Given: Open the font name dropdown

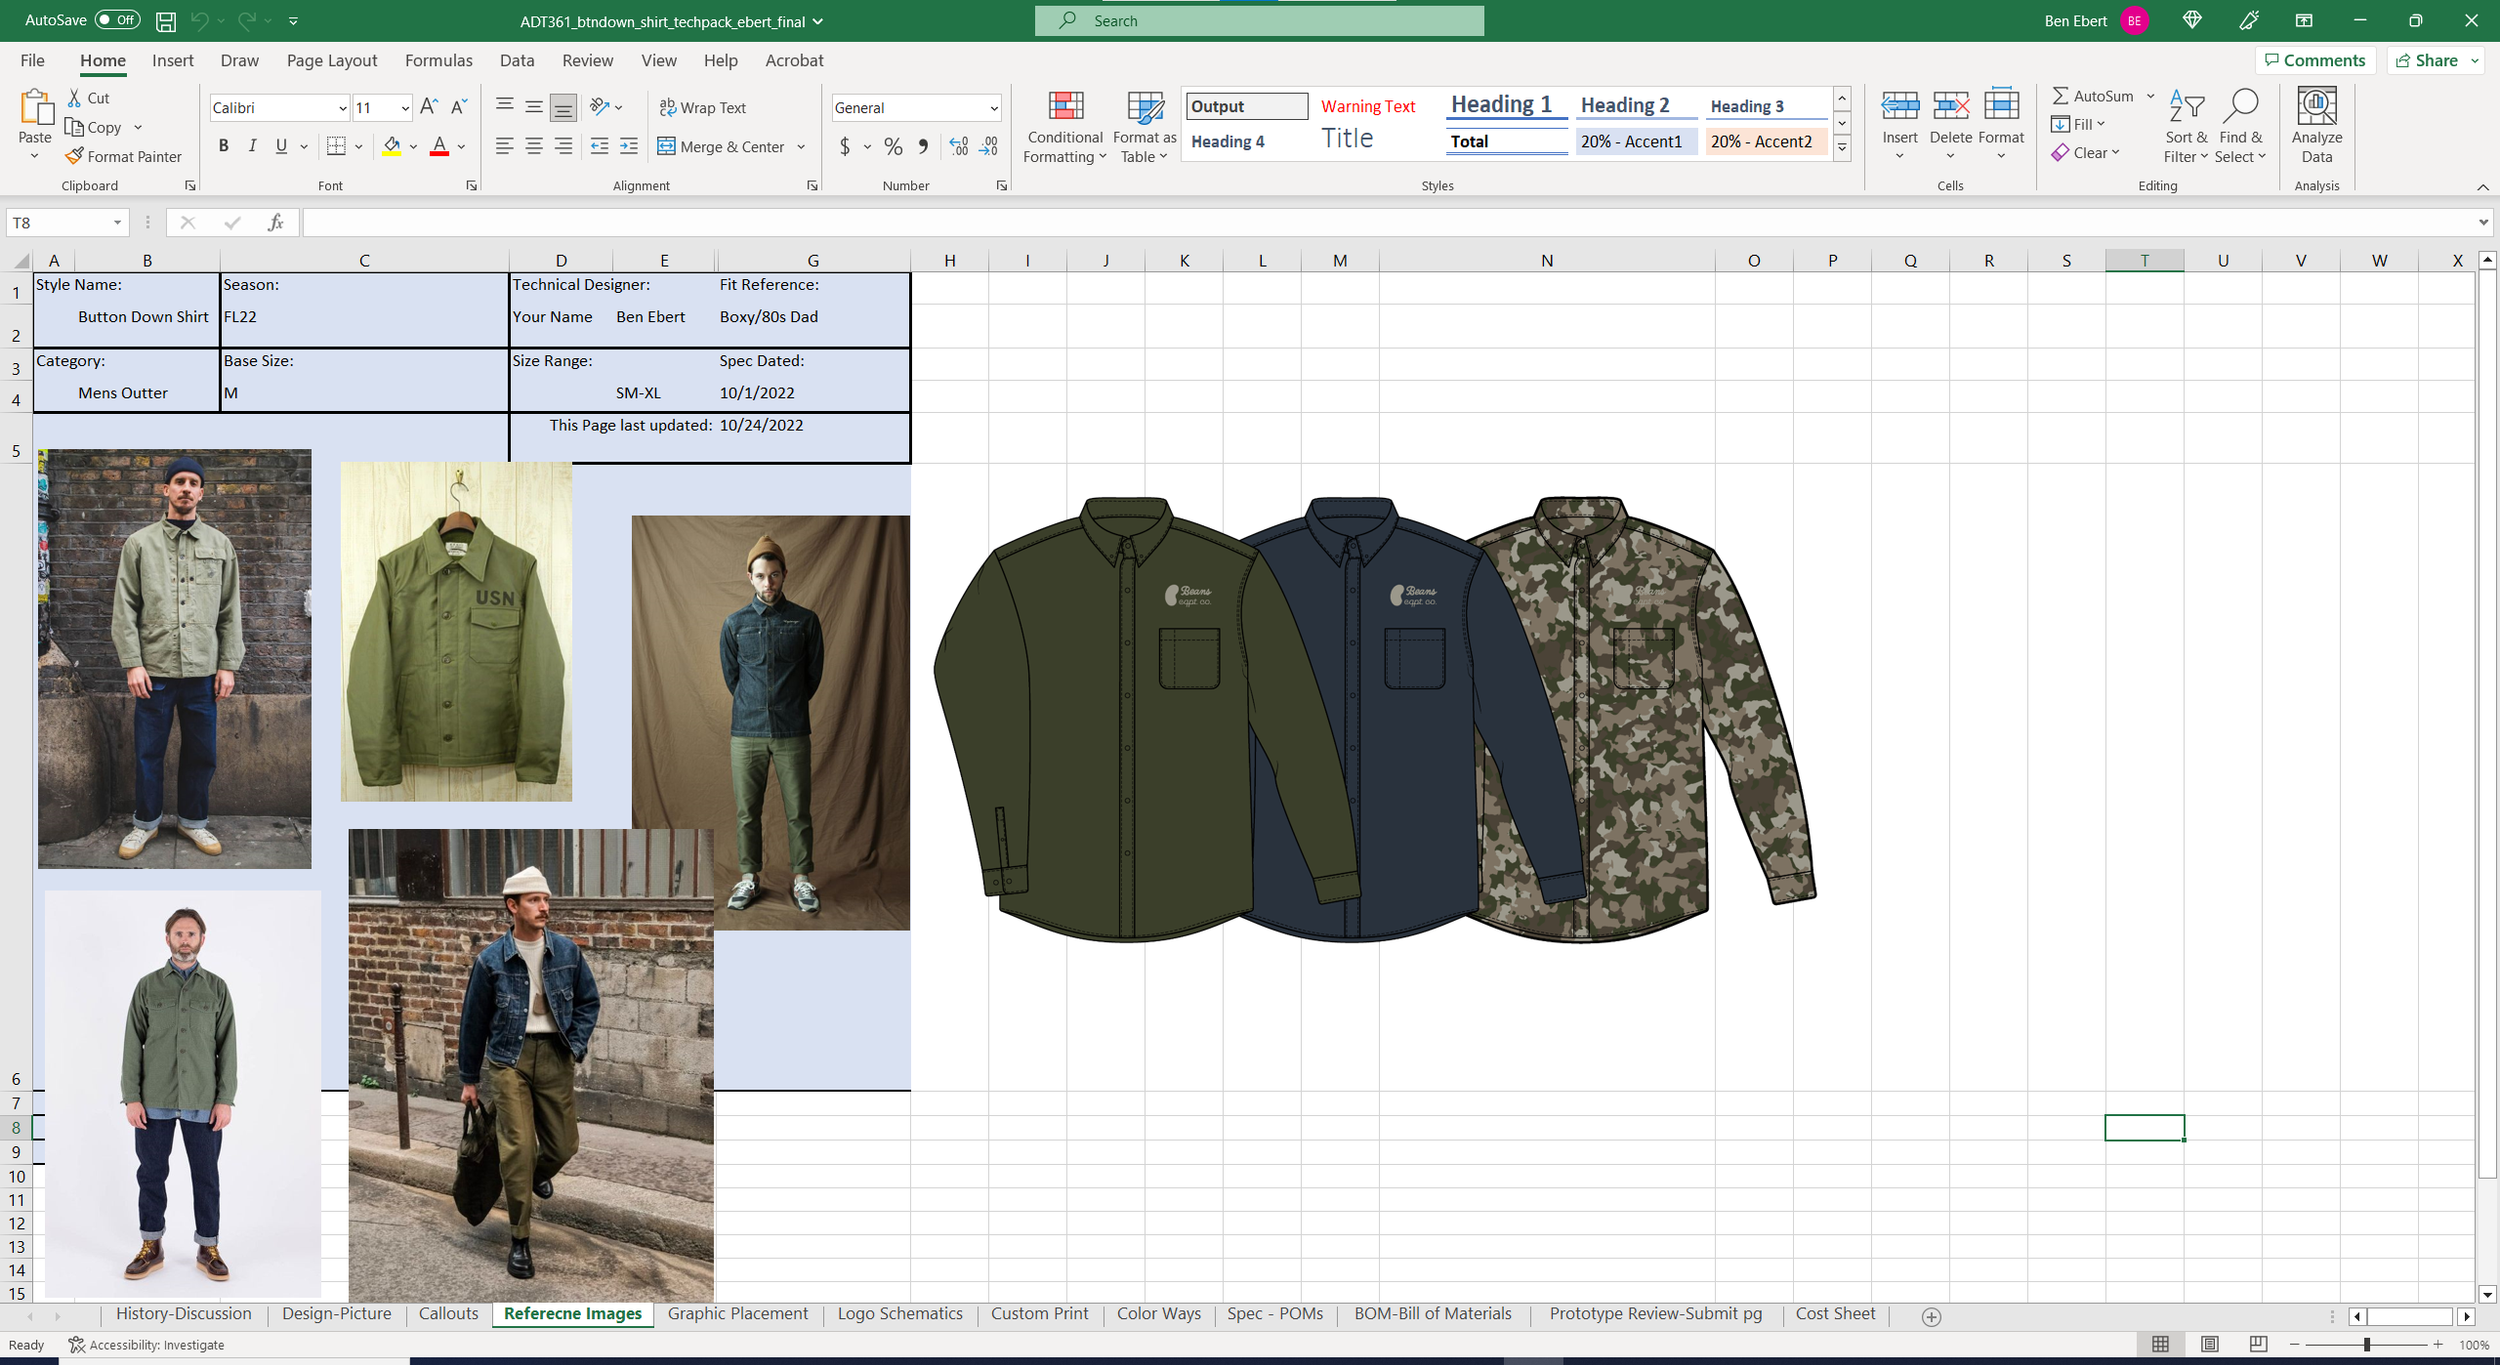Looking at the screenshot, I should click(342, 108).
